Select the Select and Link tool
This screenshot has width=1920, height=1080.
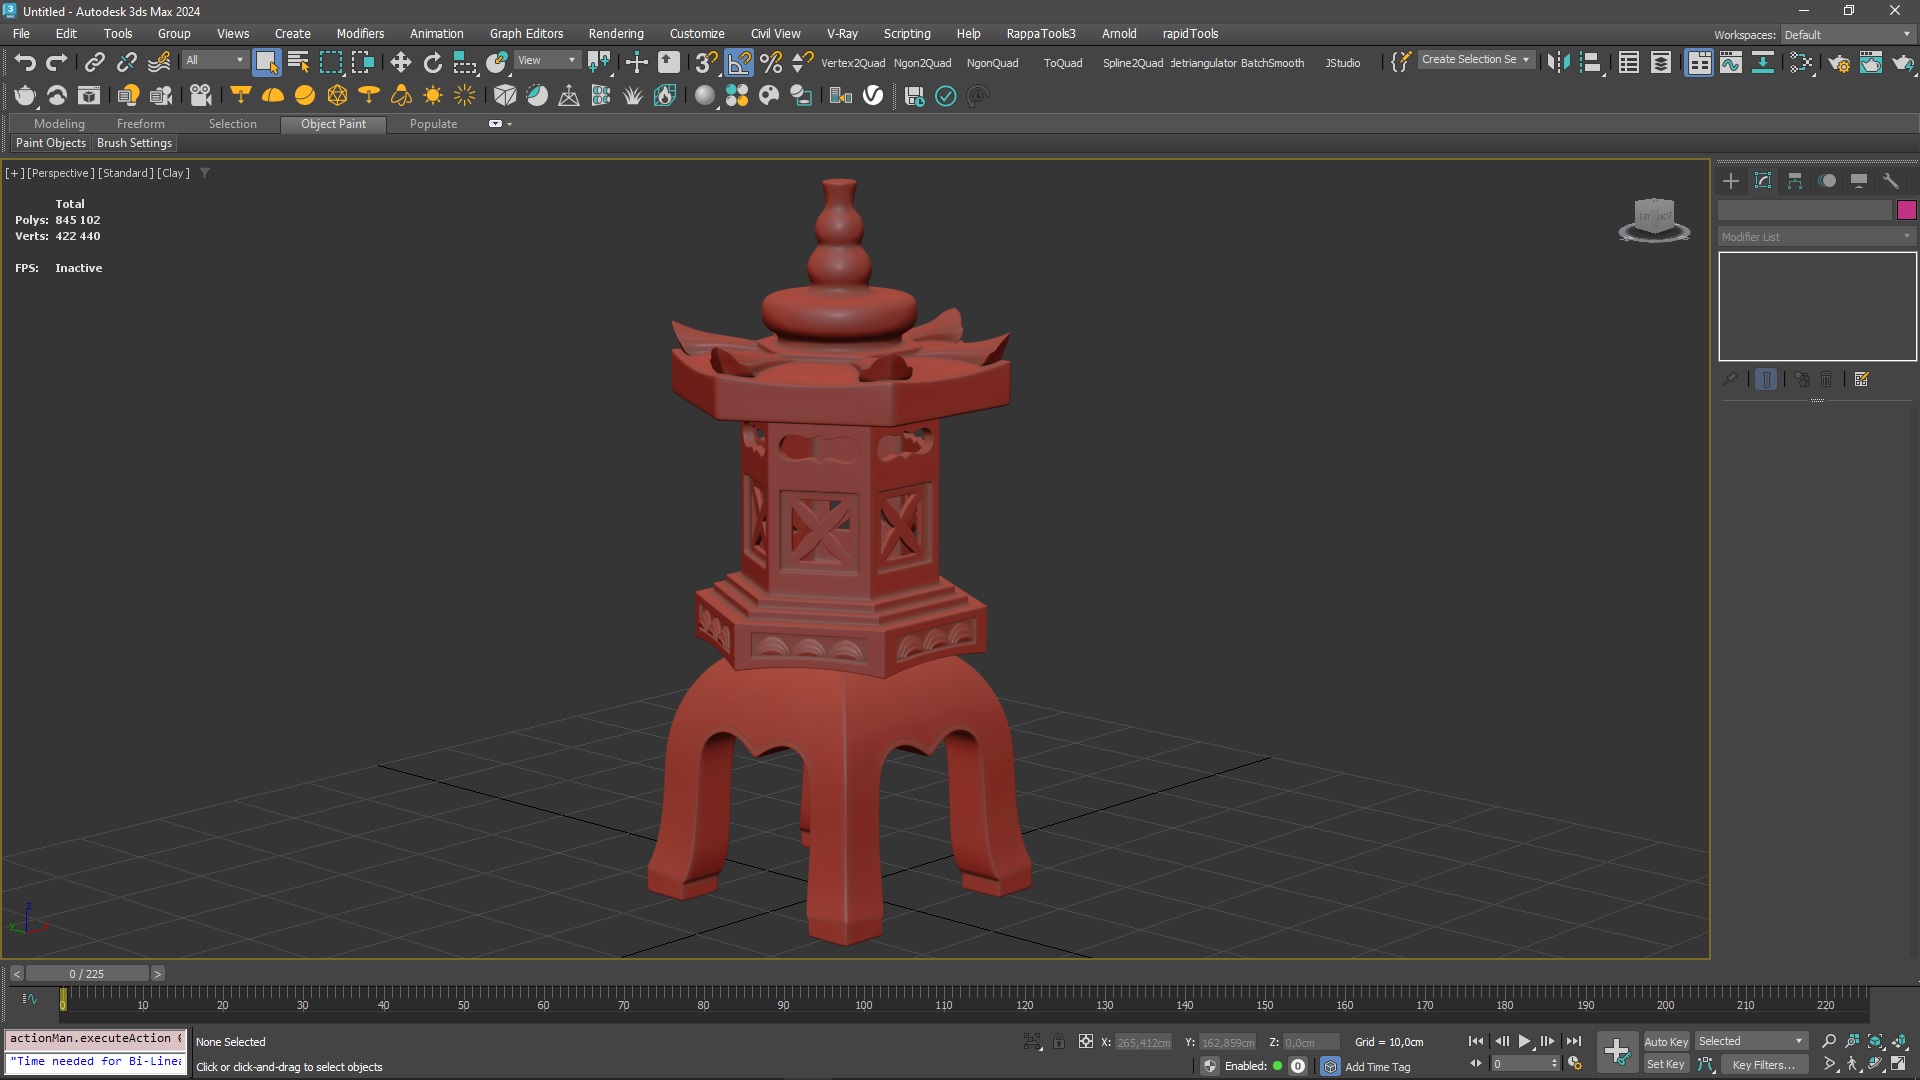click(x=94, y=62)
